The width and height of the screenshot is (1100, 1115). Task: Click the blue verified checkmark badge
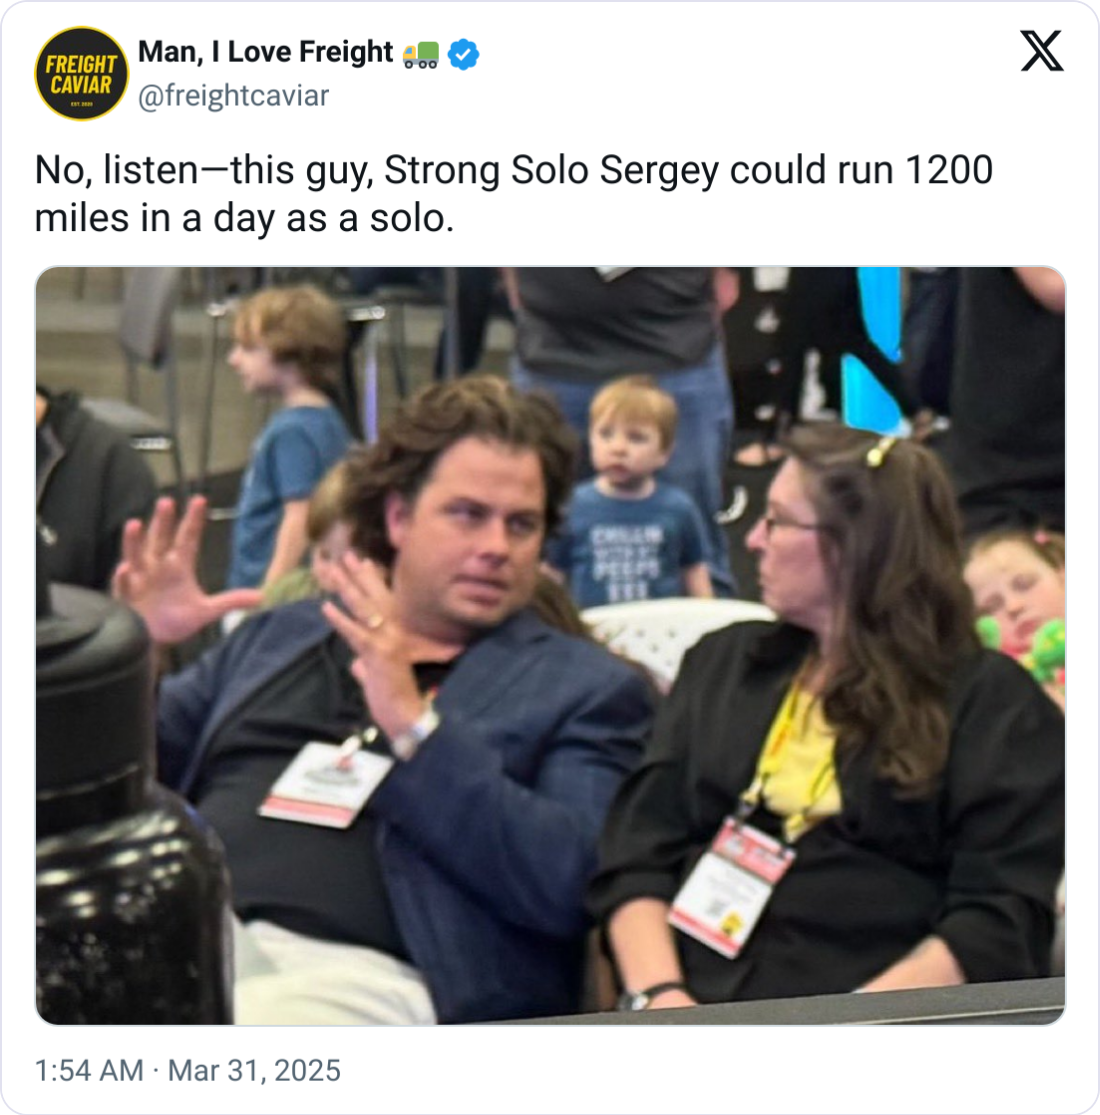[x=463, y=54]
